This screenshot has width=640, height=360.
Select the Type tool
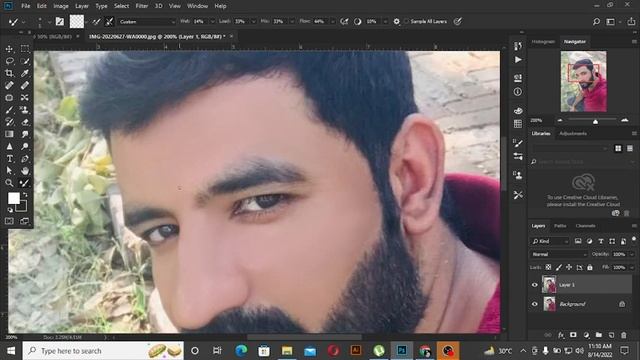9,158
